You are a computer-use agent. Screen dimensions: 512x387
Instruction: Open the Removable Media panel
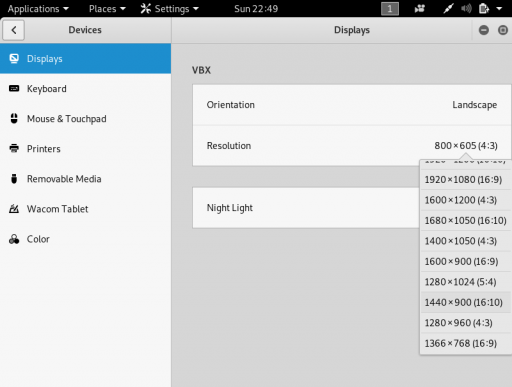point(85,179)
